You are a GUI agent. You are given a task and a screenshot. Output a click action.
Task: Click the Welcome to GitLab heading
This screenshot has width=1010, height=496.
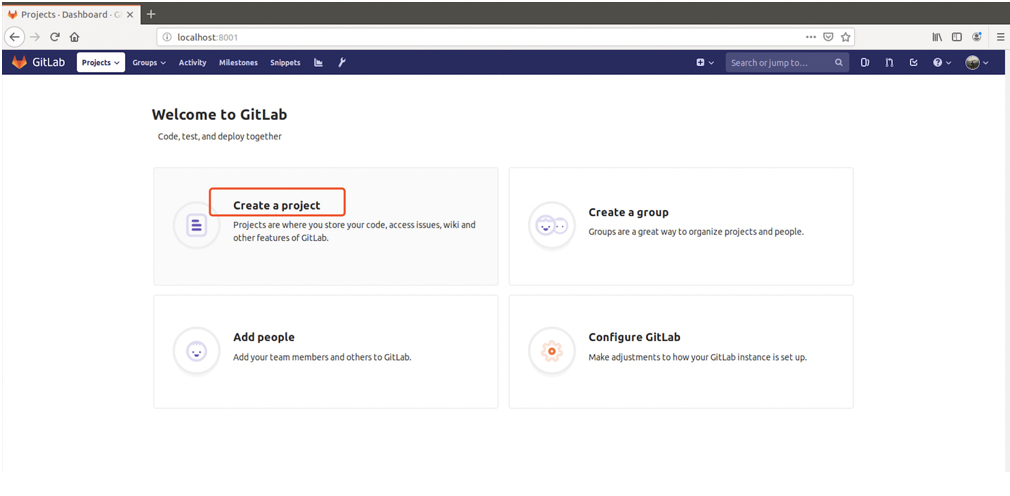[x=220, y=115]
